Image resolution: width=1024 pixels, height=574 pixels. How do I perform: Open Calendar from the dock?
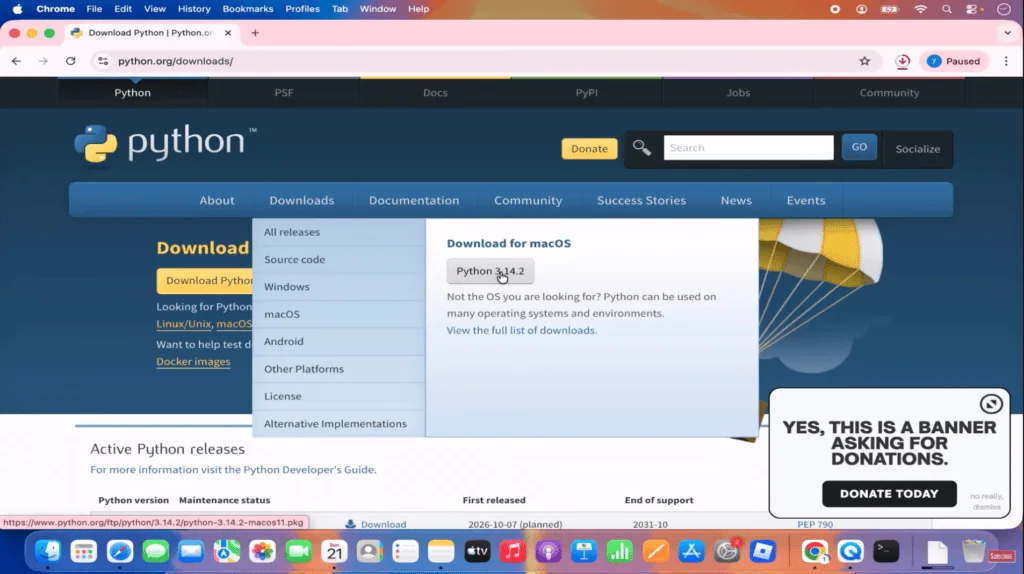pos(334,551)
